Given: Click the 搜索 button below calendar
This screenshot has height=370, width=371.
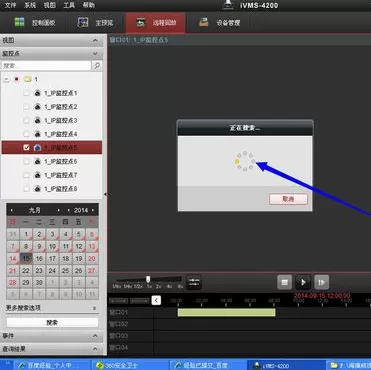Looking at the screenshot, I should coord(52,322).
